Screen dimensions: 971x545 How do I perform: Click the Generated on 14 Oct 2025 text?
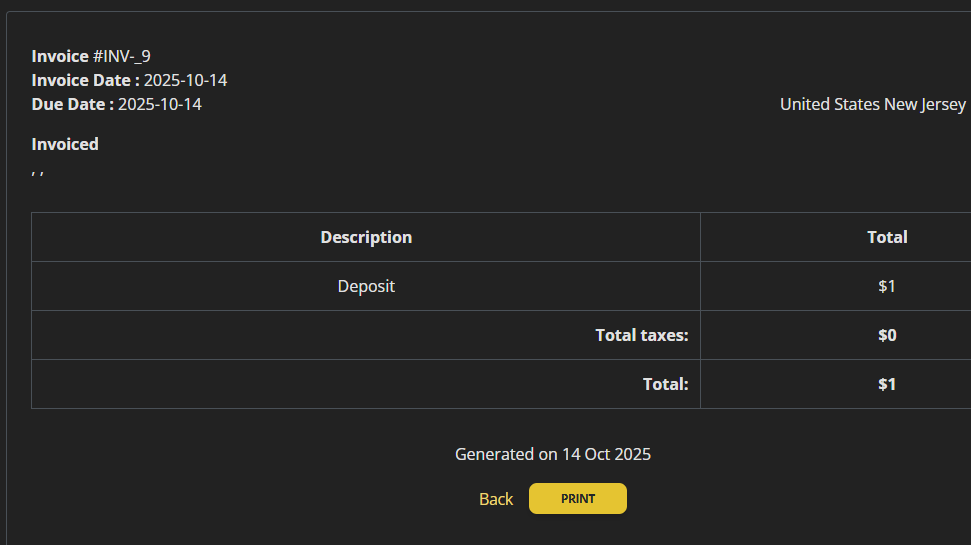[x=552, y=454]
